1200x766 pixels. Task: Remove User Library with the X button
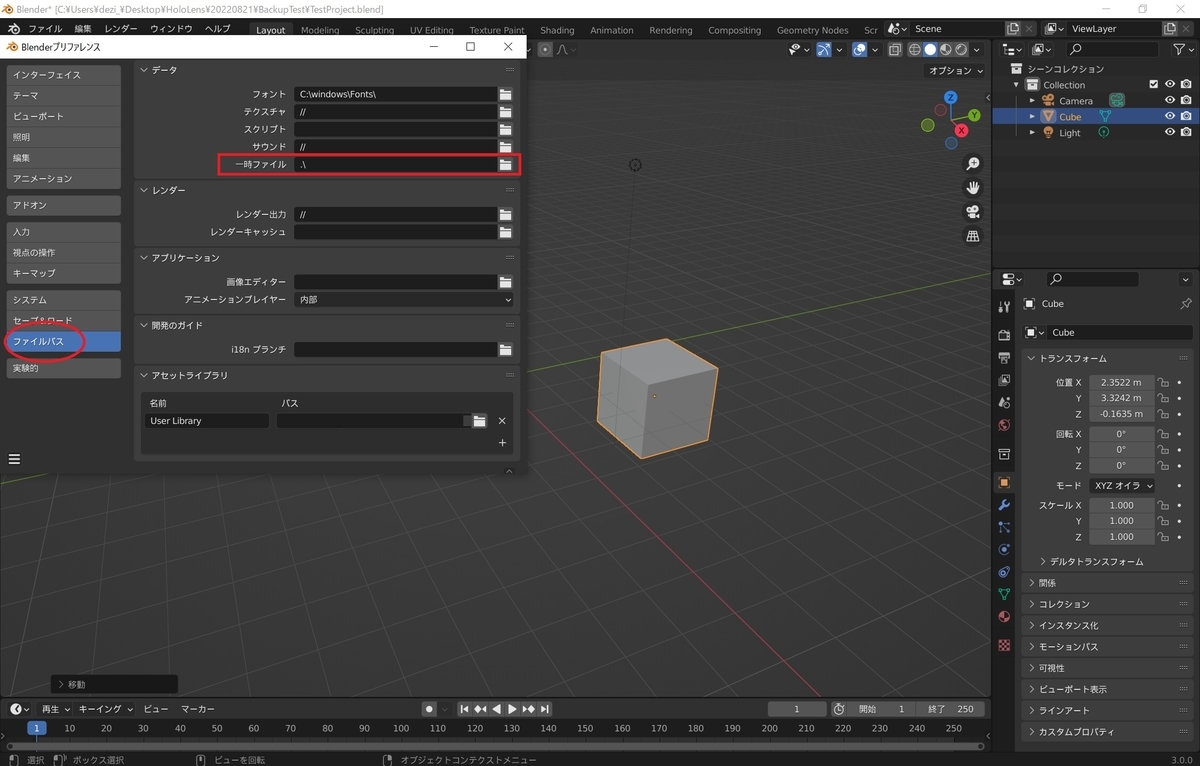(502, 421)
